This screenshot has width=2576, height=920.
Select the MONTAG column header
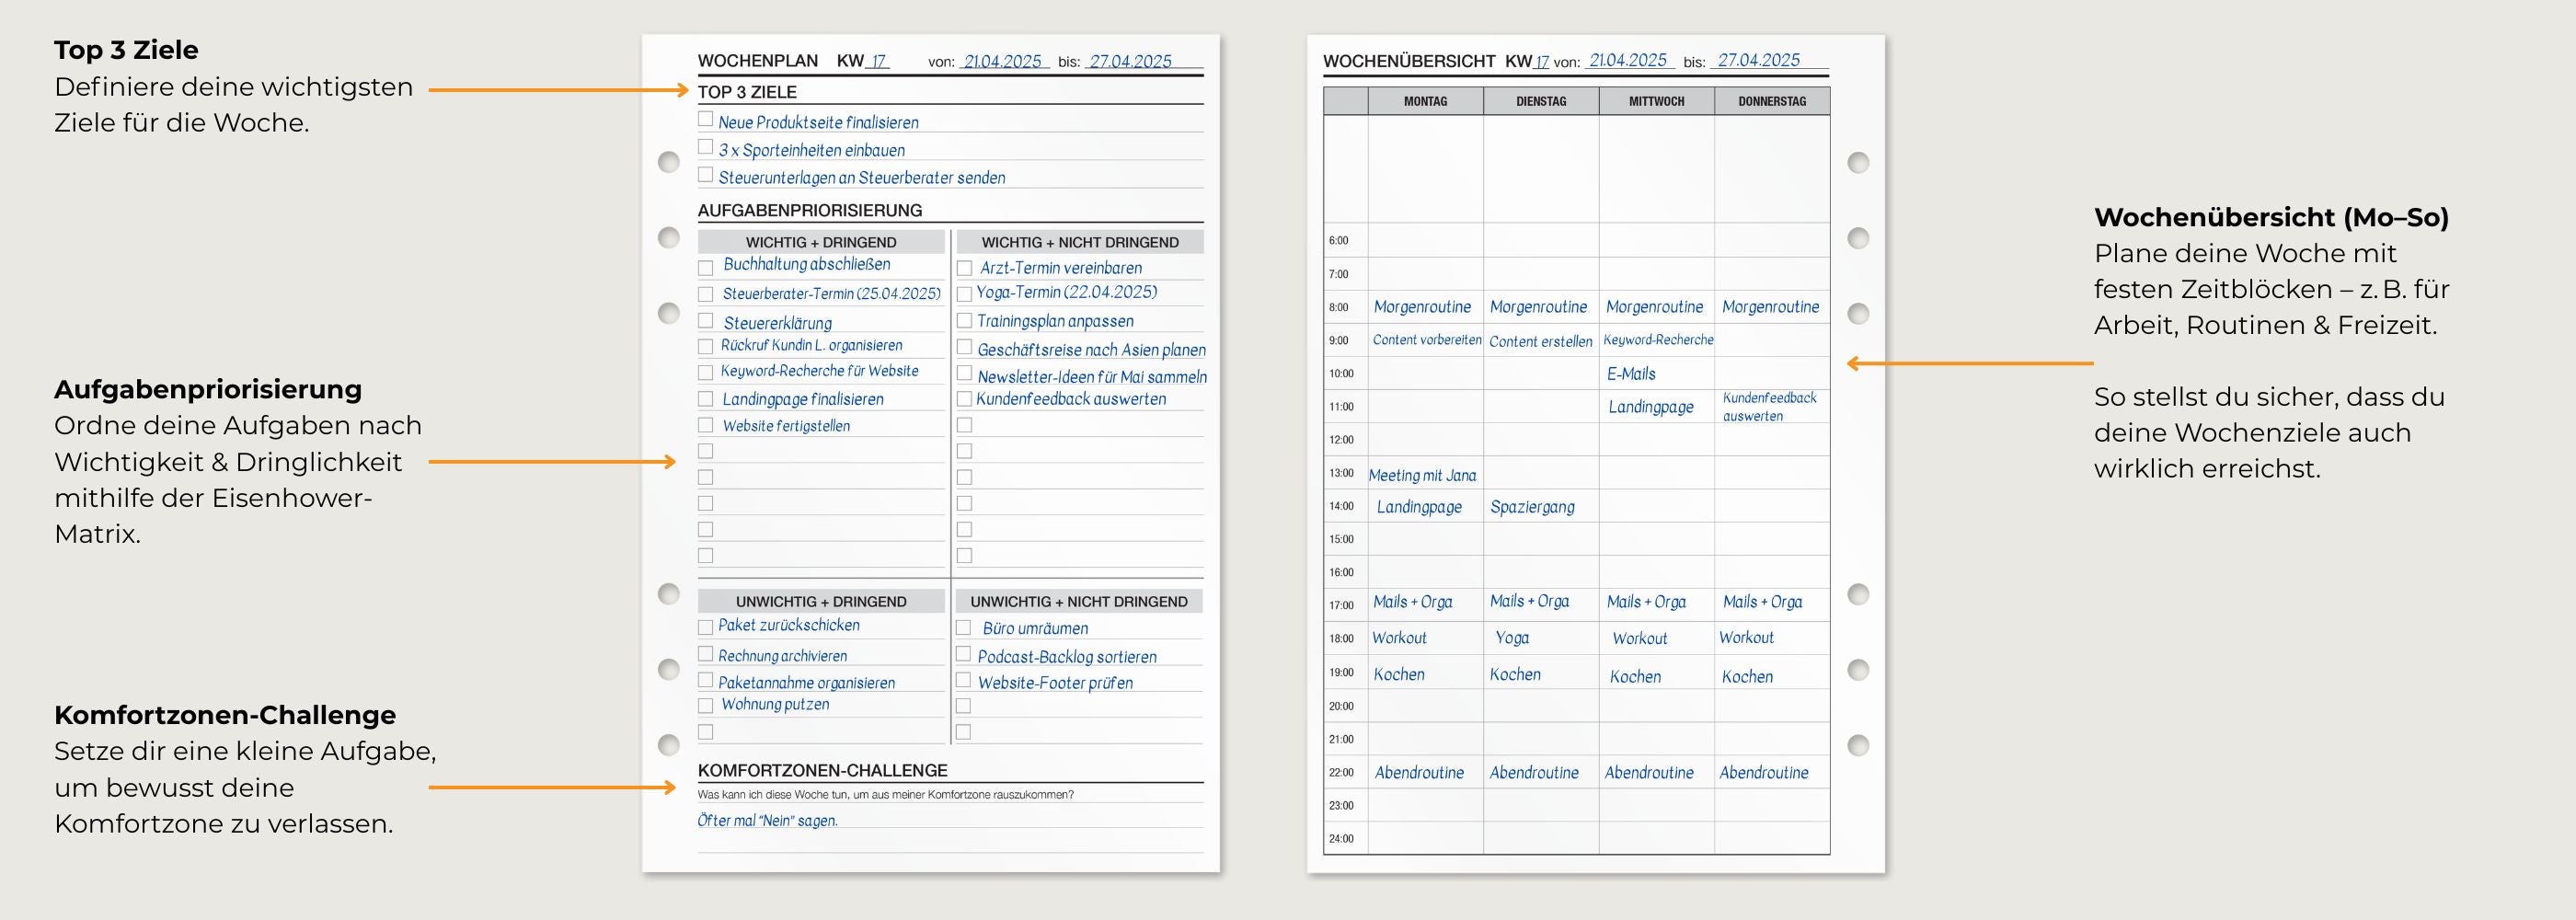tap(1425, 101)
